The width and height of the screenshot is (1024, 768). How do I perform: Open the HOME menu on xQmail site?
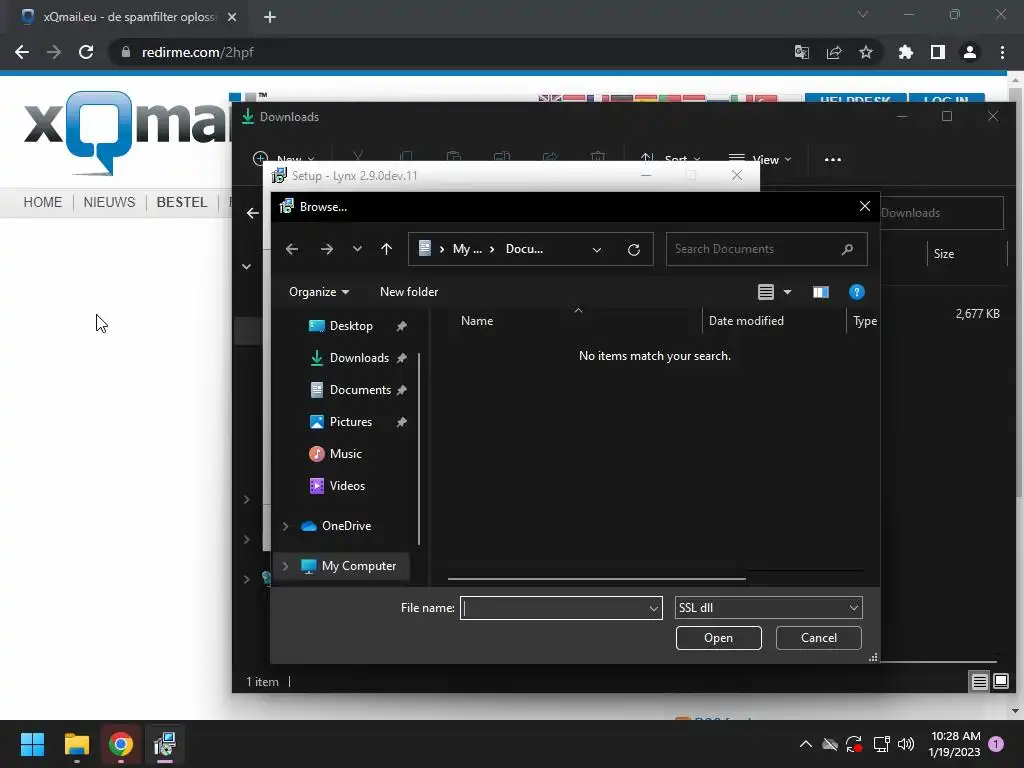[42, 202]
